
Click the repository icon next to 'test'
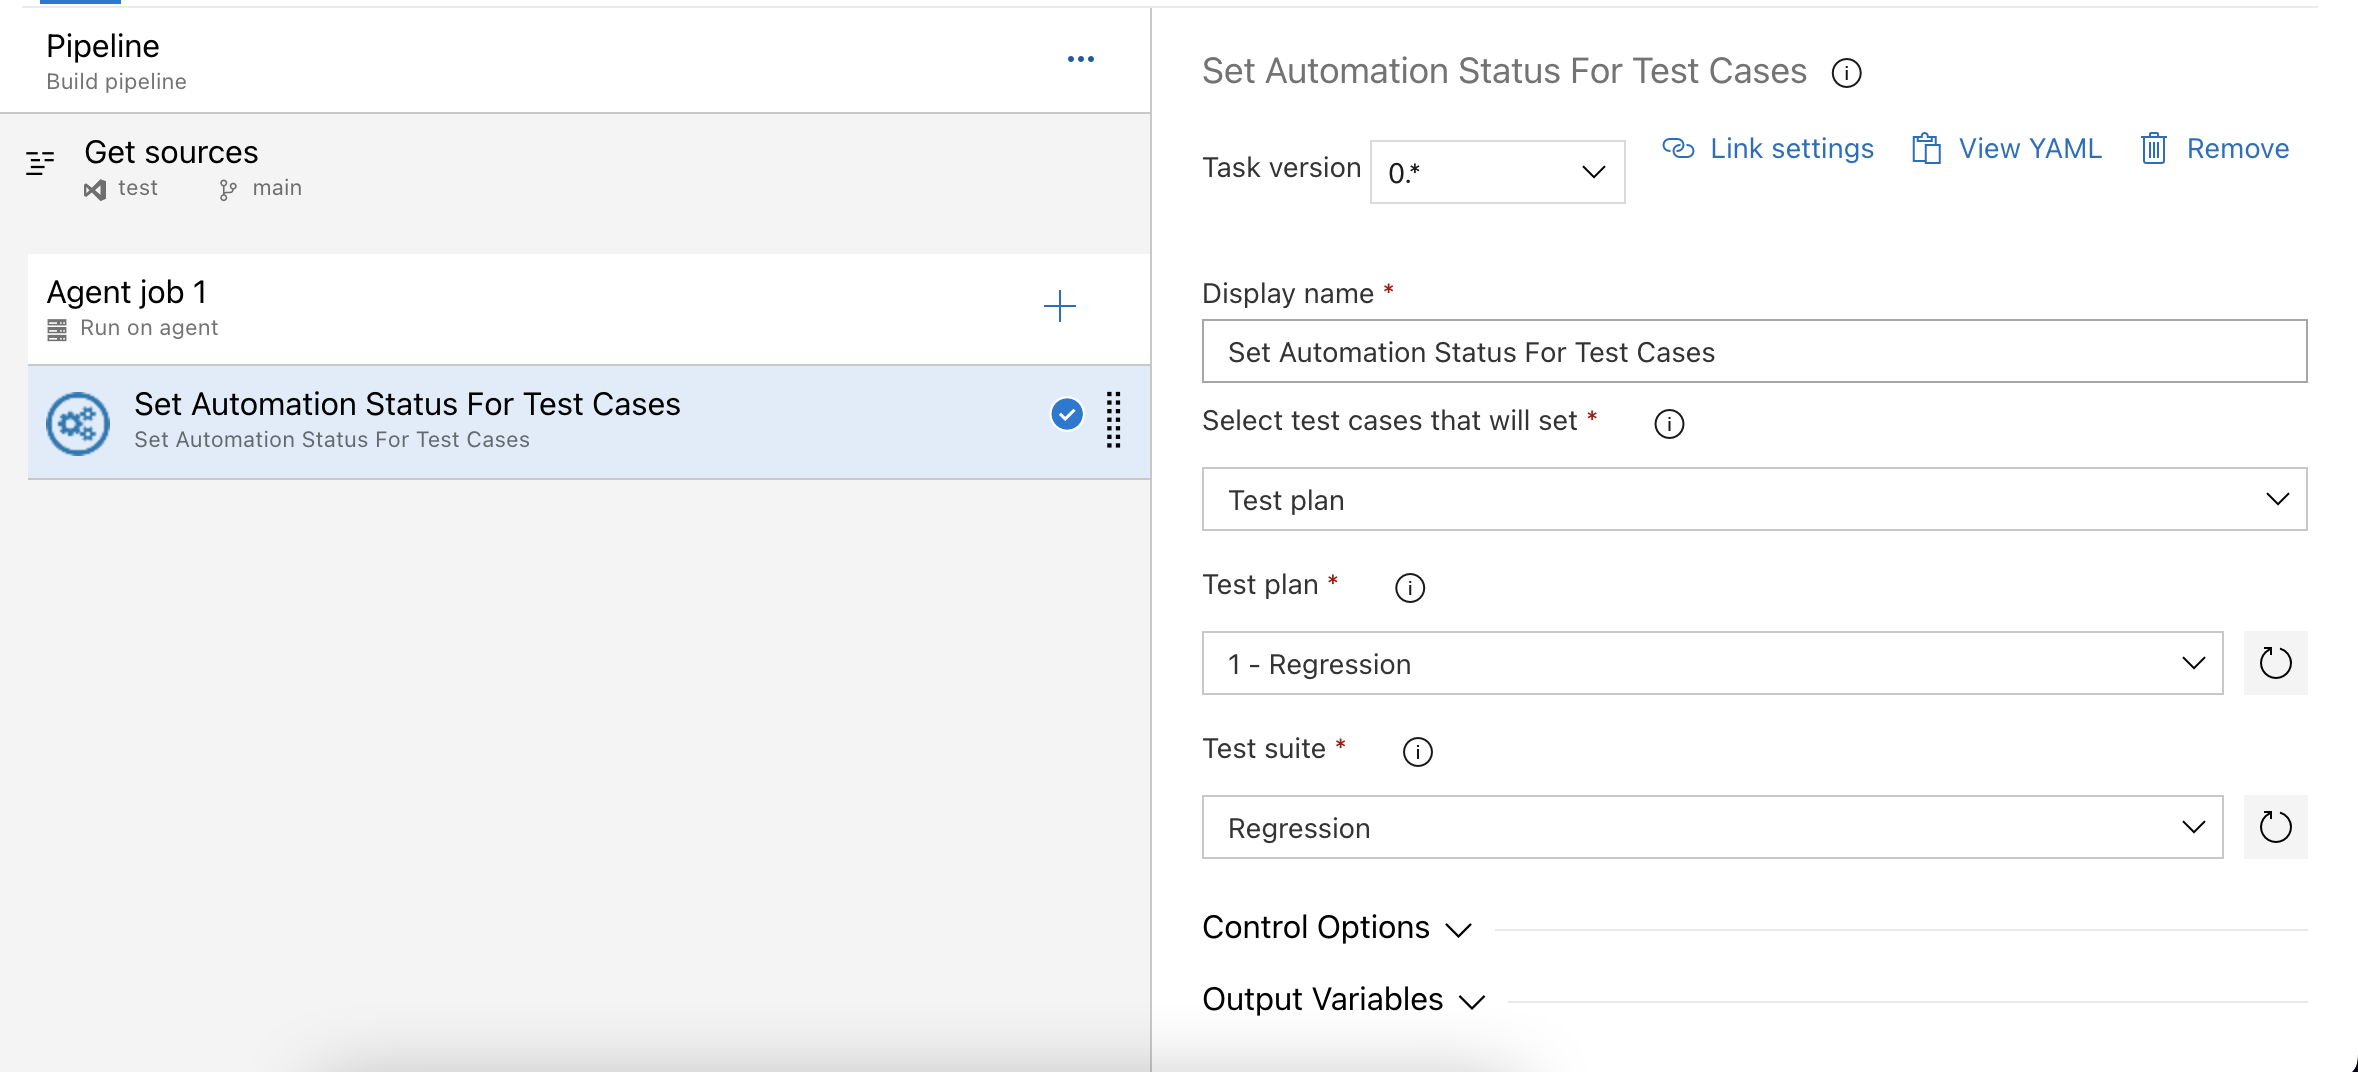[95, 189]
